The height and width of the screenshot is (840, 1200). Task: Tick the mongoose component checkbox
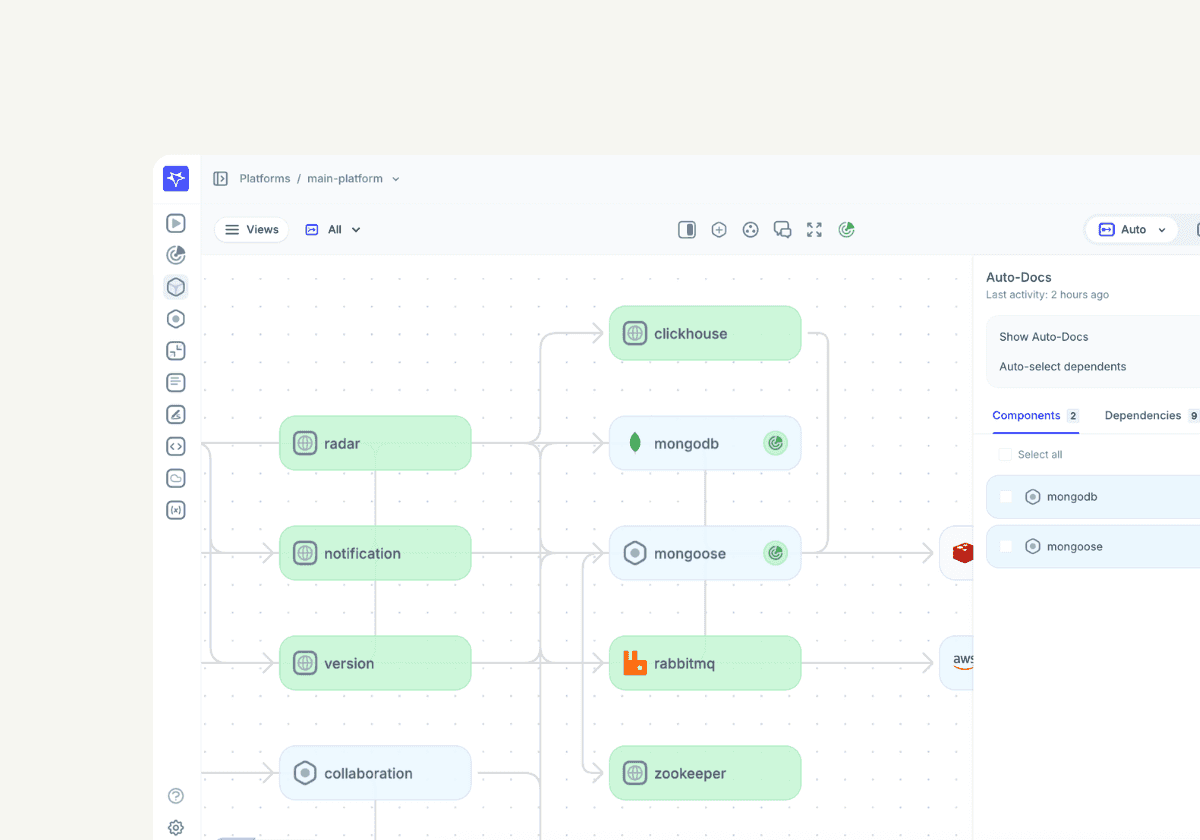tap(1006, 547)
